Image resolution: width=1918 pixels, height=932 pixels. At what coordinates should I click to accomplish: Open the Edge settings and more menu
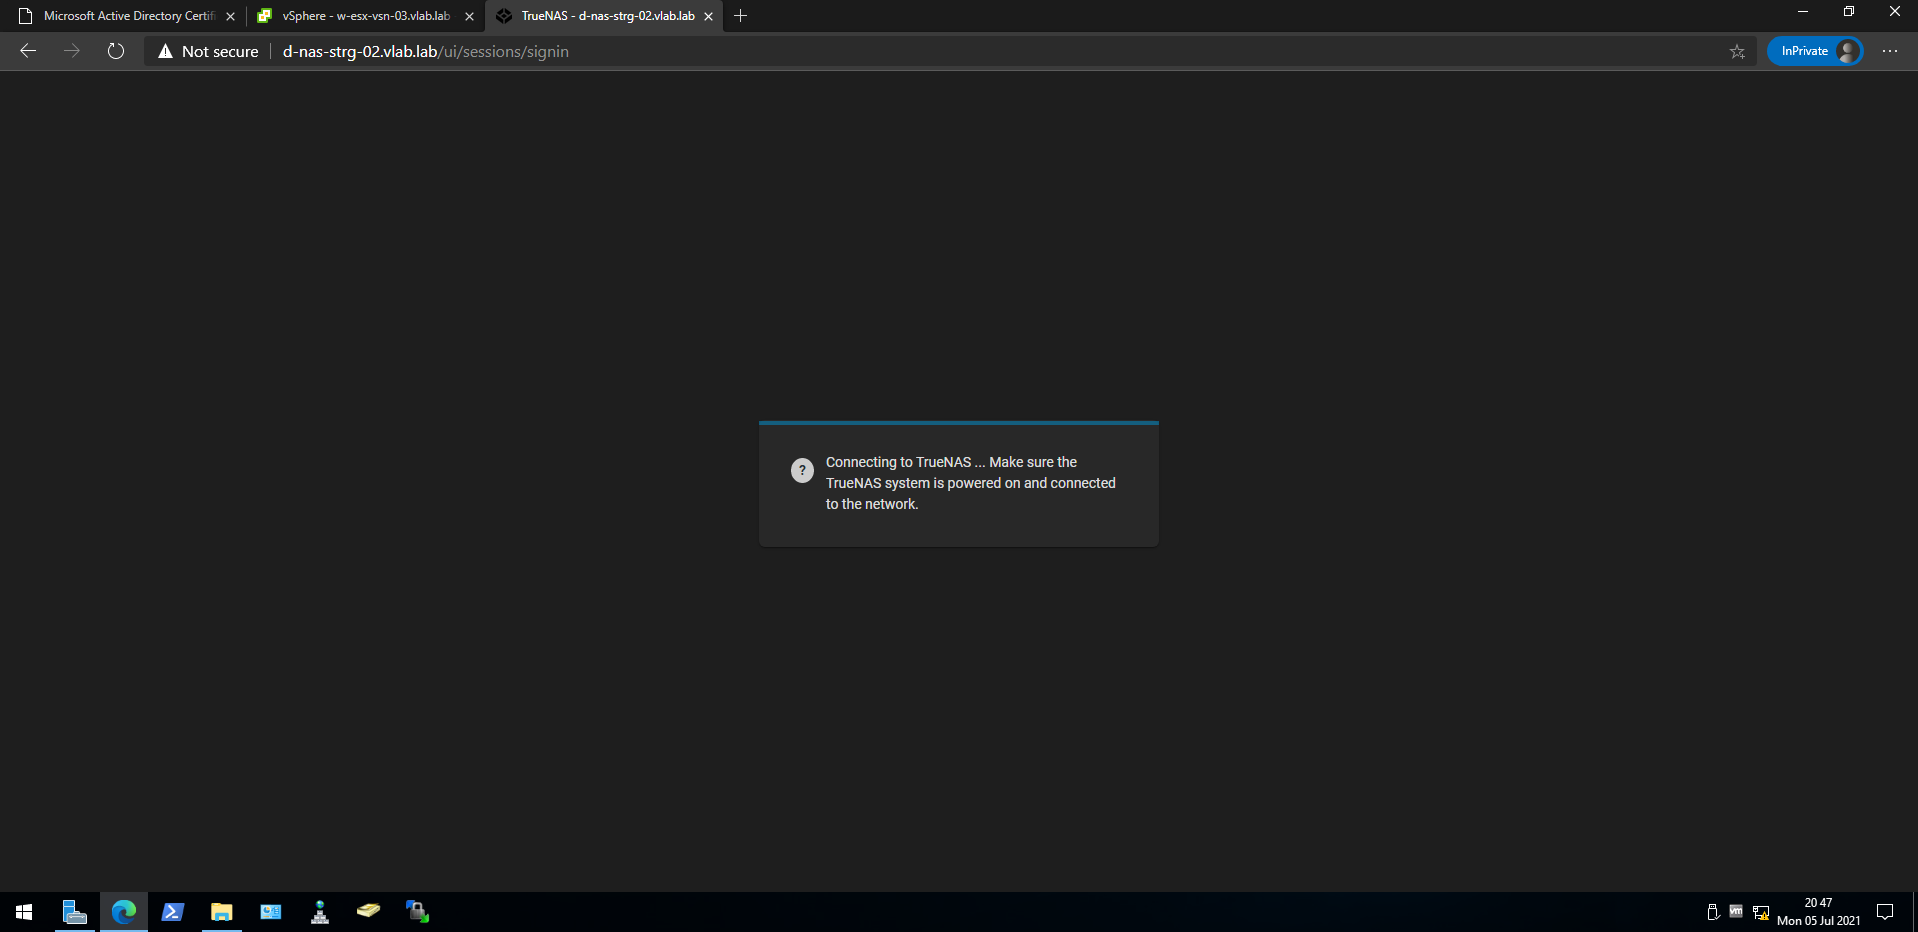pyautogui.click(x=1889, y=51)
